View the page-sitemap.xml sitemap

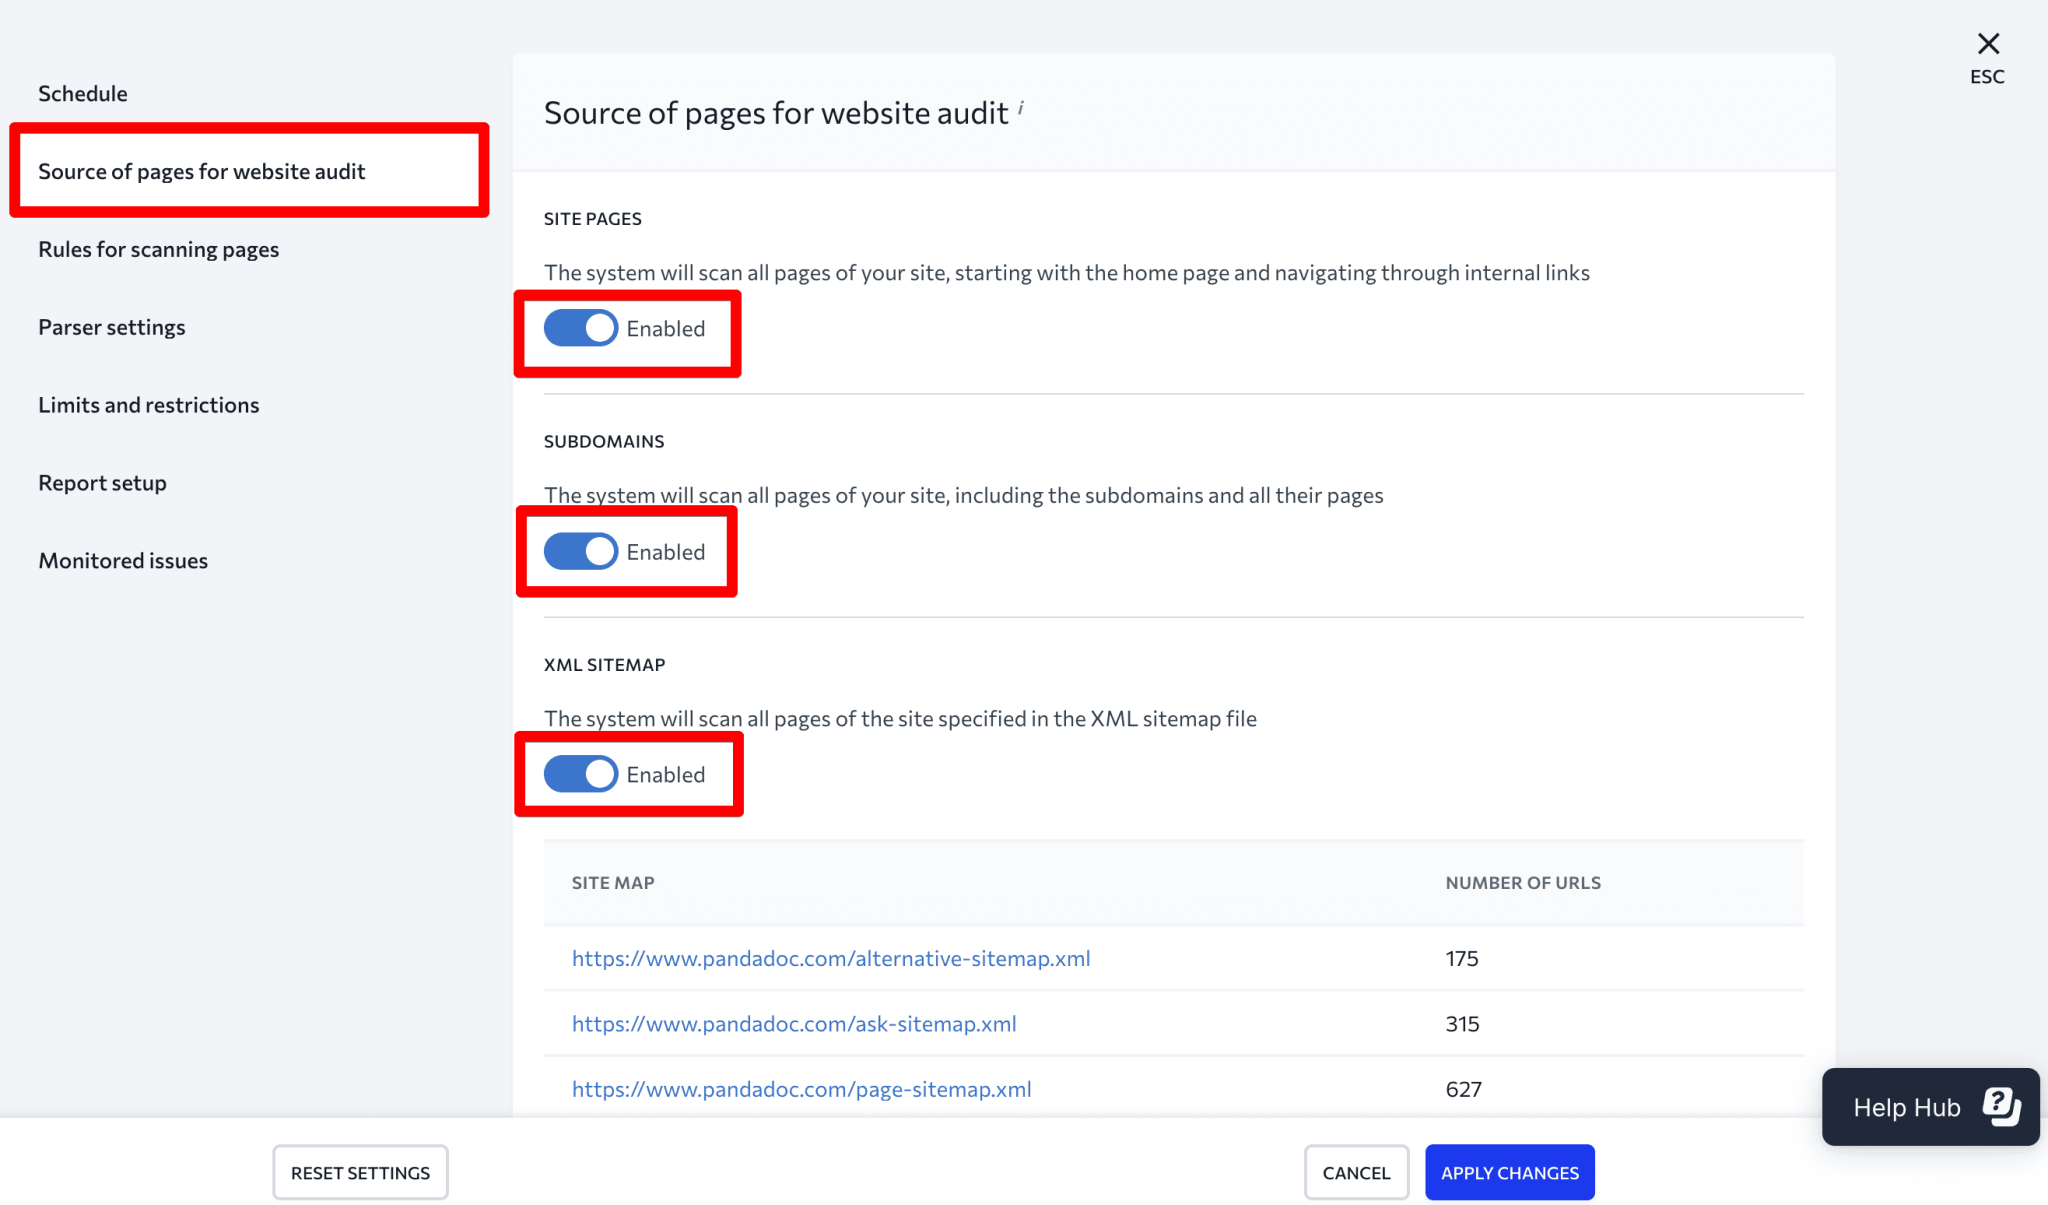pyautogui.click(x=801, y=1089)
